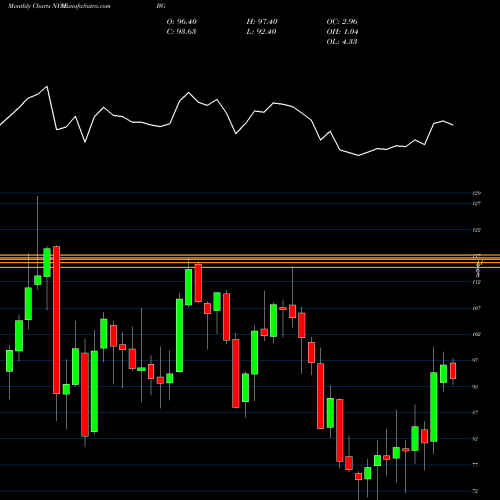Click the "OH: 1.04" value

pos(342,32)
